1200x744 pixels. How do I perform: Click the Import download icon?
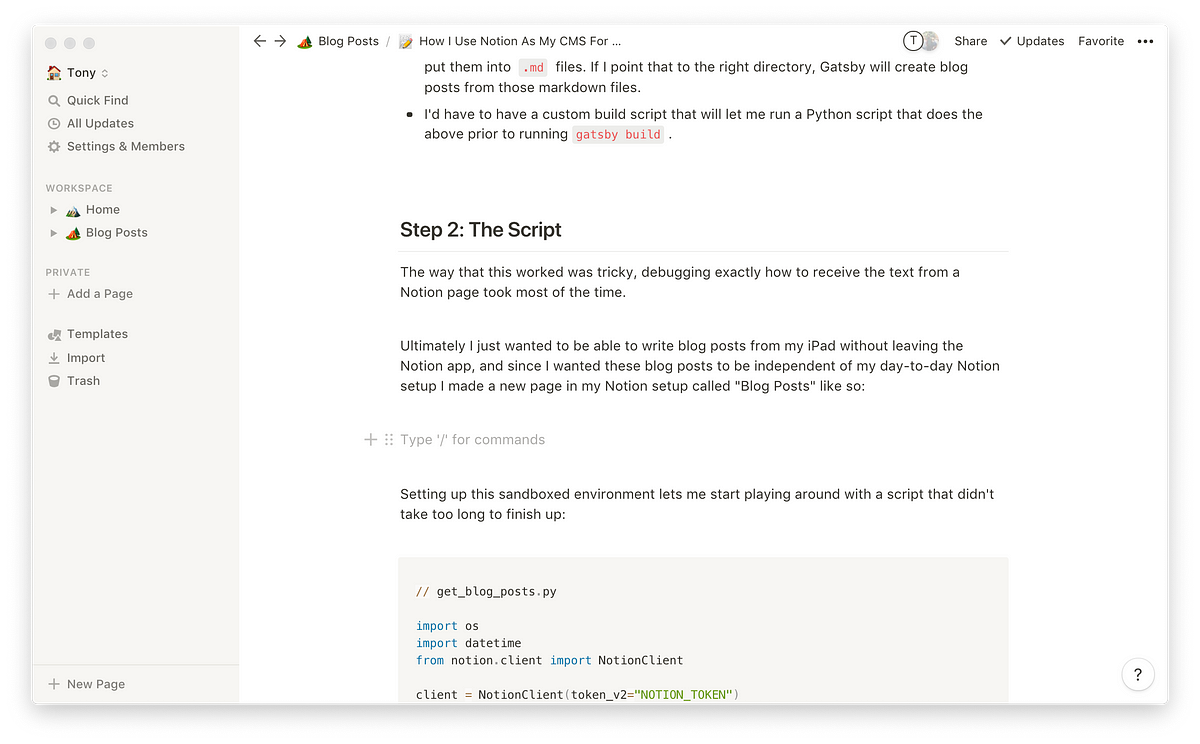pos(54,358)
